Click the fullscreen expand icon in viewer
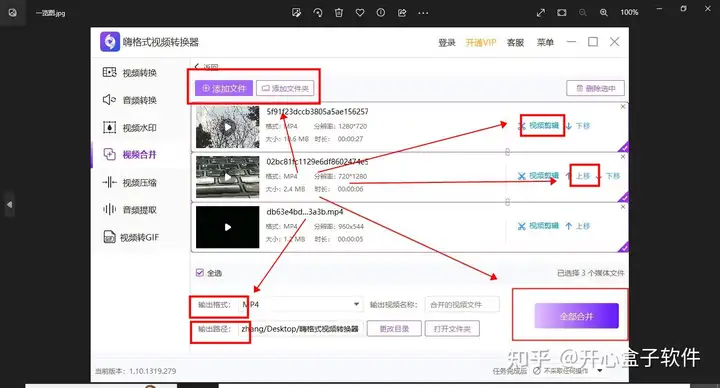This screenshot has height=388, width=720. click(x=540, y=12)
